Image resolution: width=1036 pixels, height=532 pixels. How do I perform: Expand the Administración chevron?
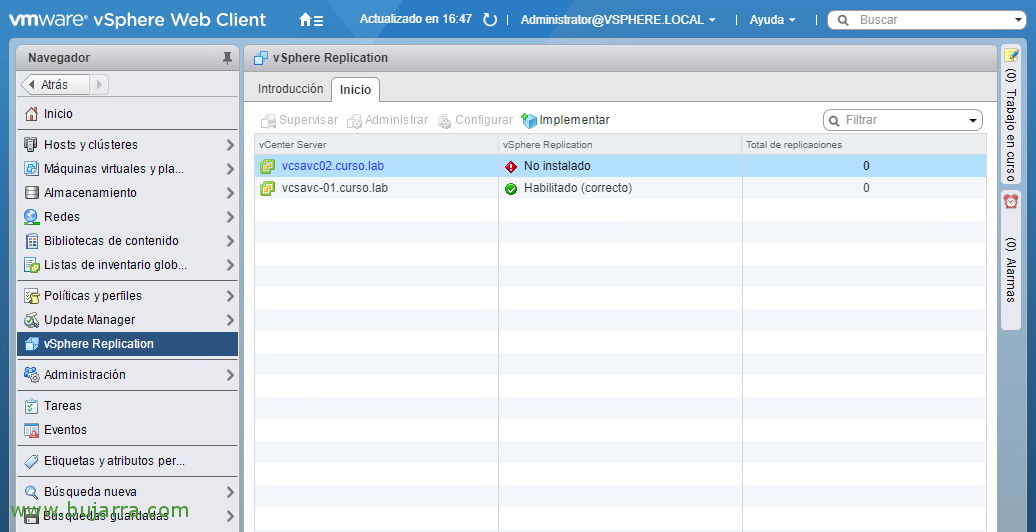pyautogui.click(x=230, y=375)
